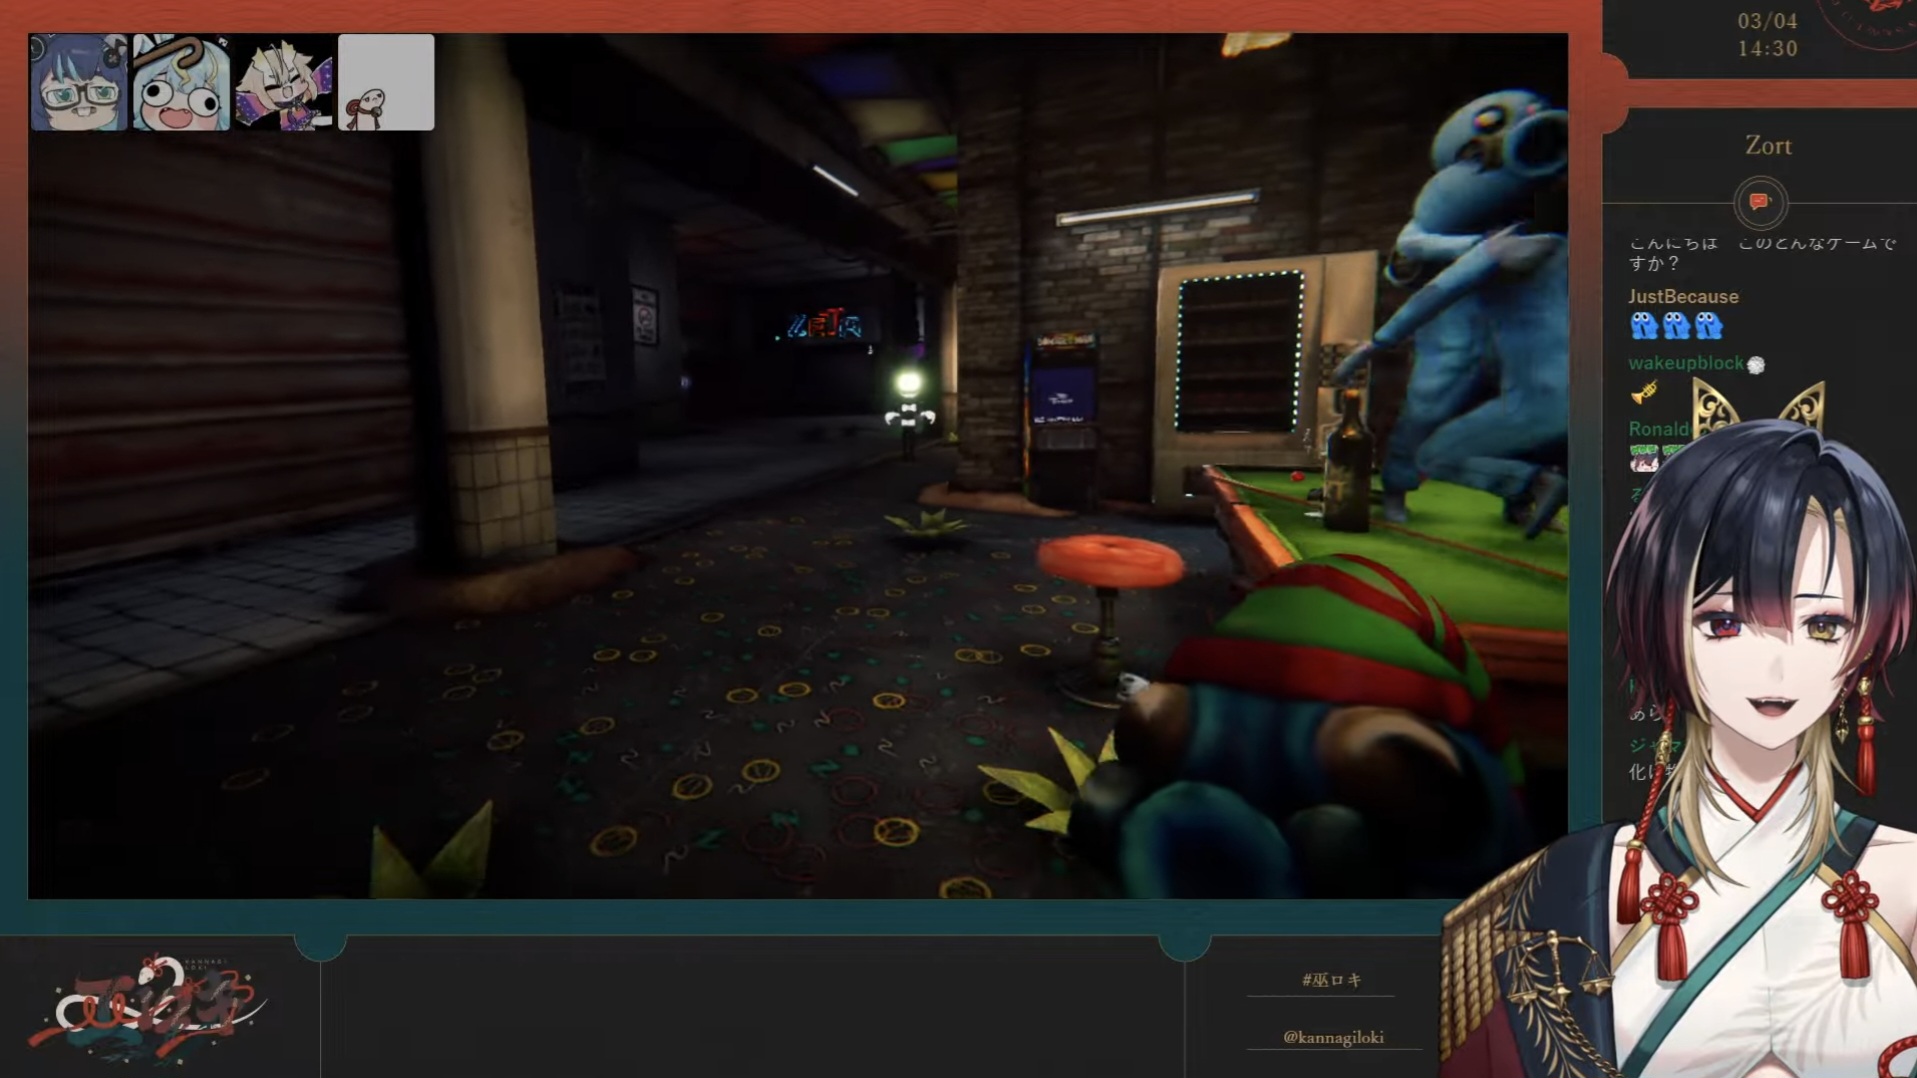Click the 'Zort' game title text
1917x1078 pixels.
tap(1768, 146)
